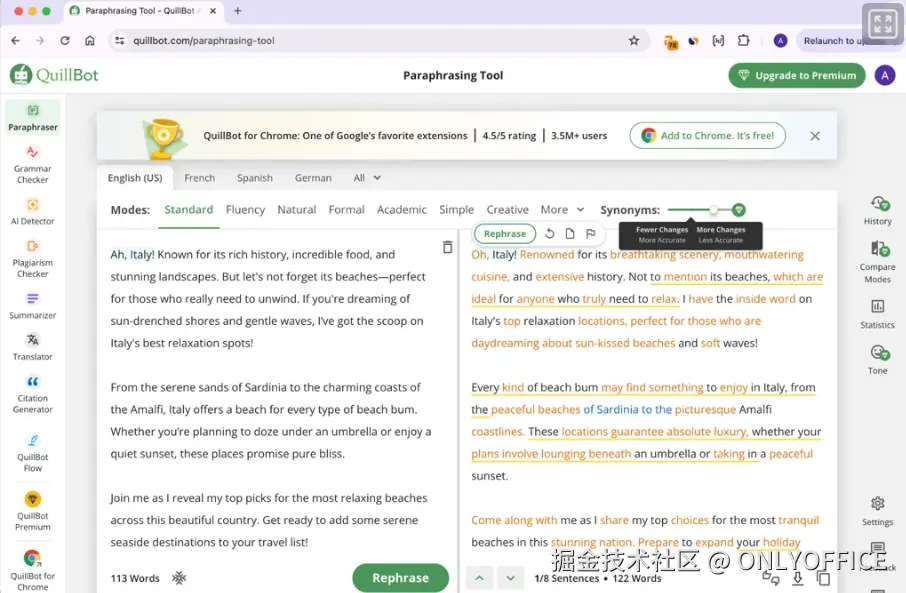
Task: Switch to Spanish language tab
Action: pos(255,178)
